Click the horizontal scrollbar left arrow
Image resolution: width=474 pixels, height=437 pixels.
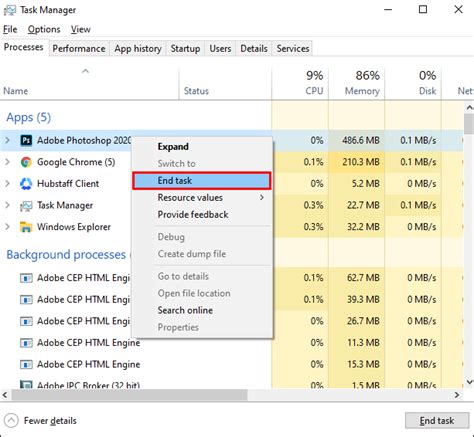5,395
